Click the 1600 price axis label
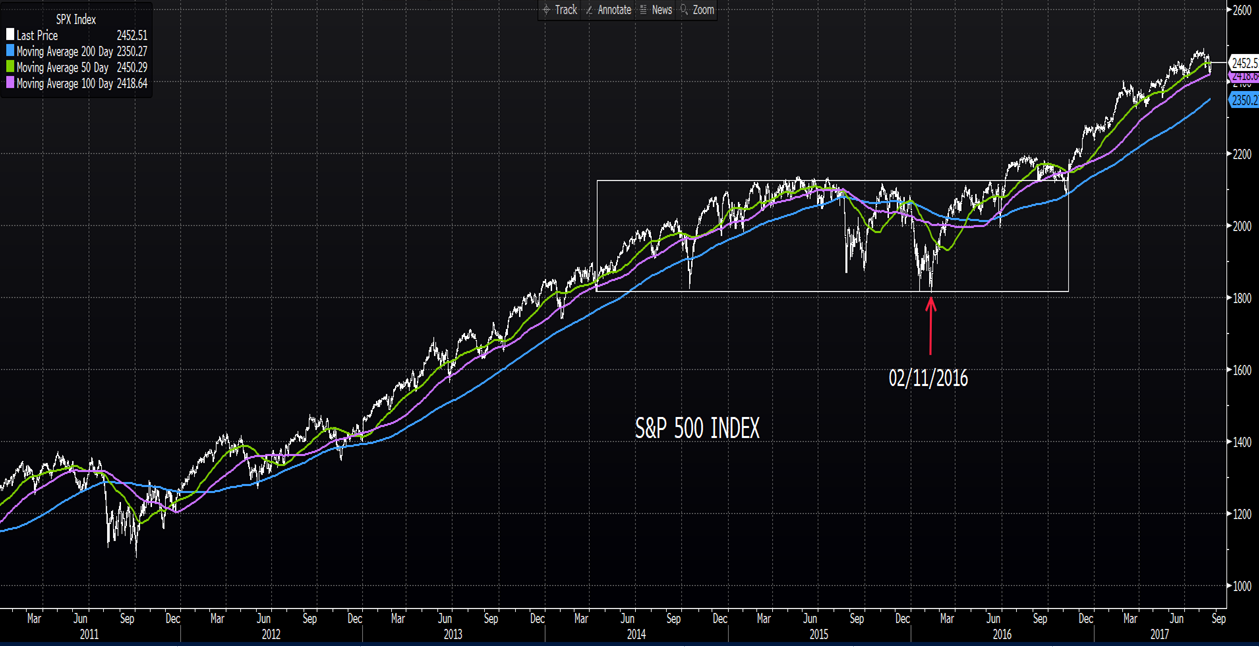The image size is (1259, 647). click(1242, 370)
